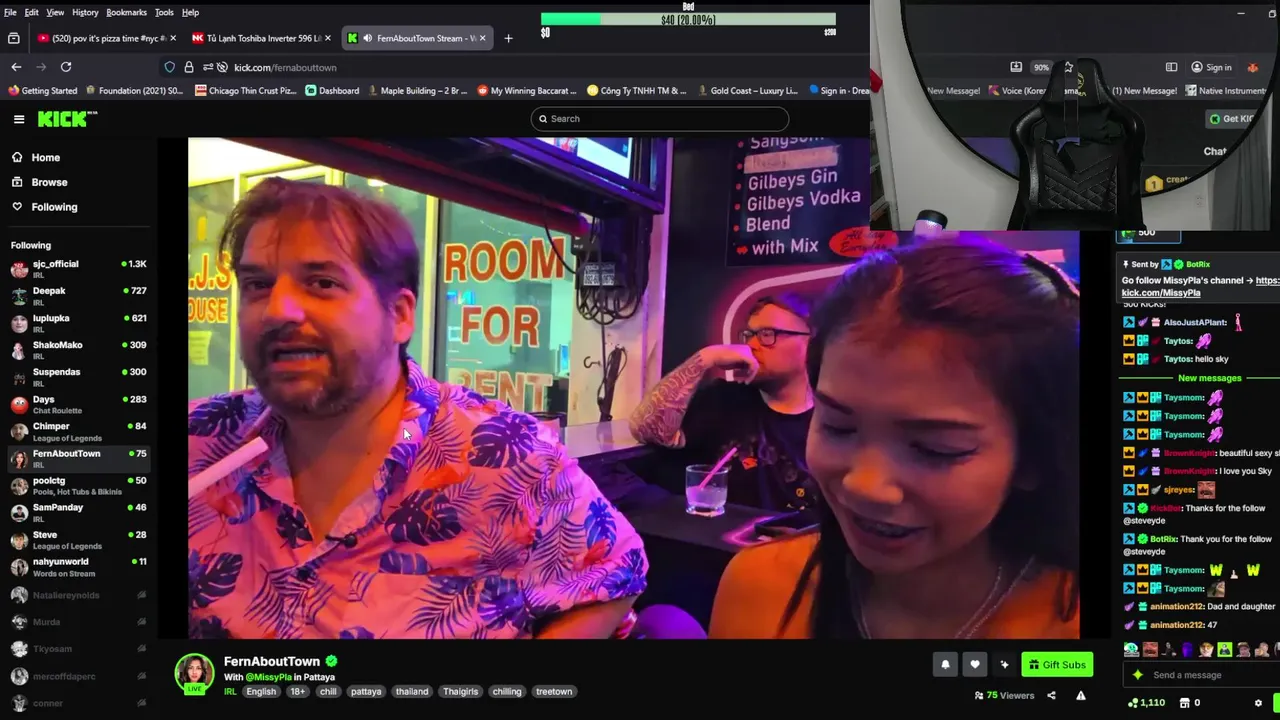Open Suspendas channel in Following list
Screen dimensions: 1280x720
(x=78, y=377)
